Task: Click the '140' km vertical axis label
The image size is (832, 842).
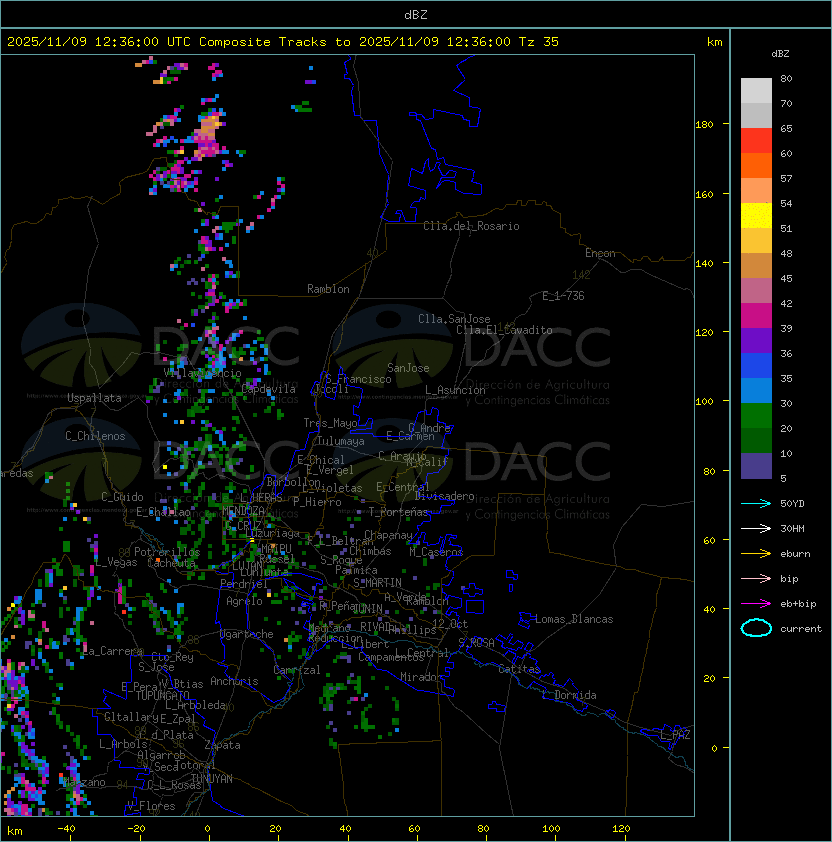Action: pos(704,263)
